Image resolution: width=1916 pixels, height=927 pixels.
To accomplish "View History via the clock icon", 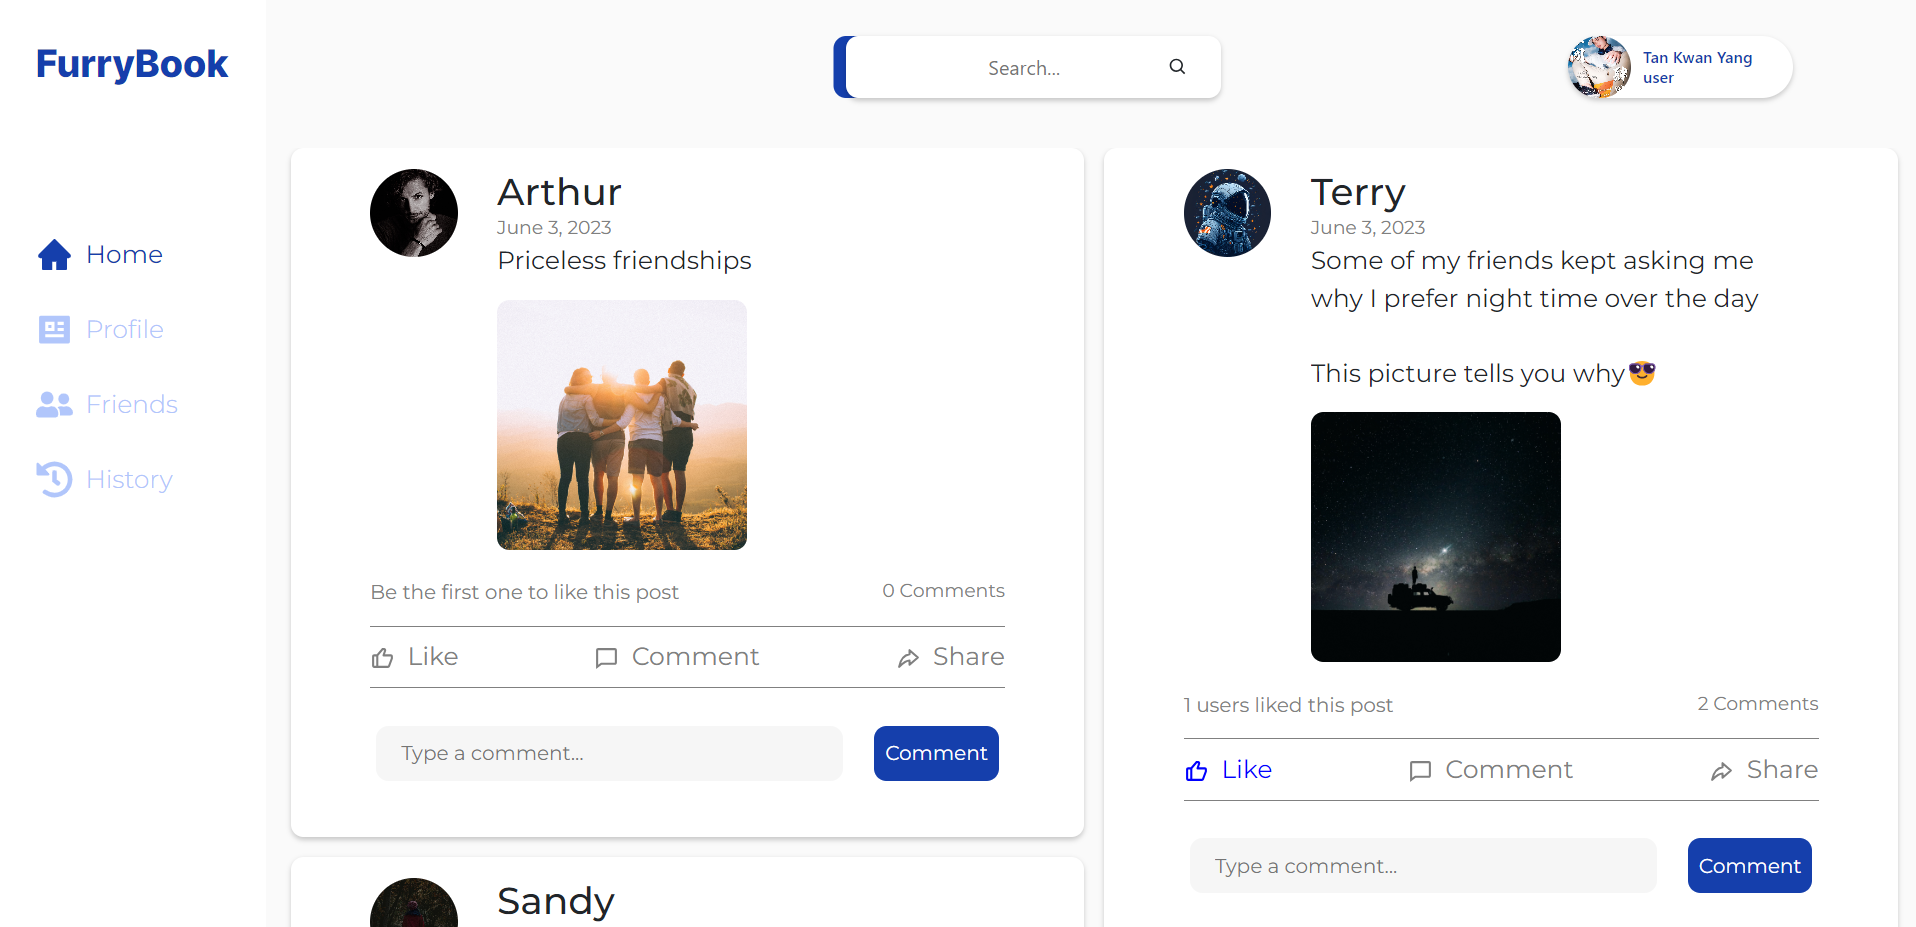I will click(x=54, y=479).
